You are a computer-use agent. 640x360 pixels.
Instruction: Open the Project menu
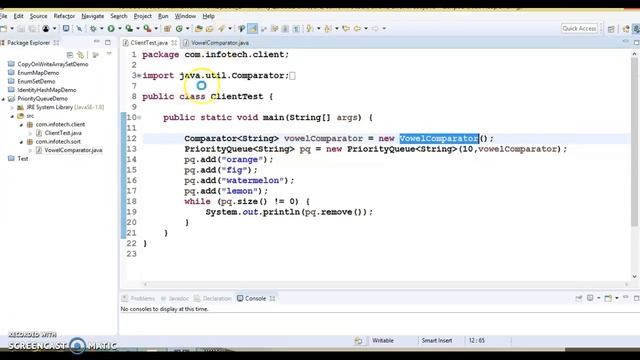pyautogui.click(x=142, y=16)
